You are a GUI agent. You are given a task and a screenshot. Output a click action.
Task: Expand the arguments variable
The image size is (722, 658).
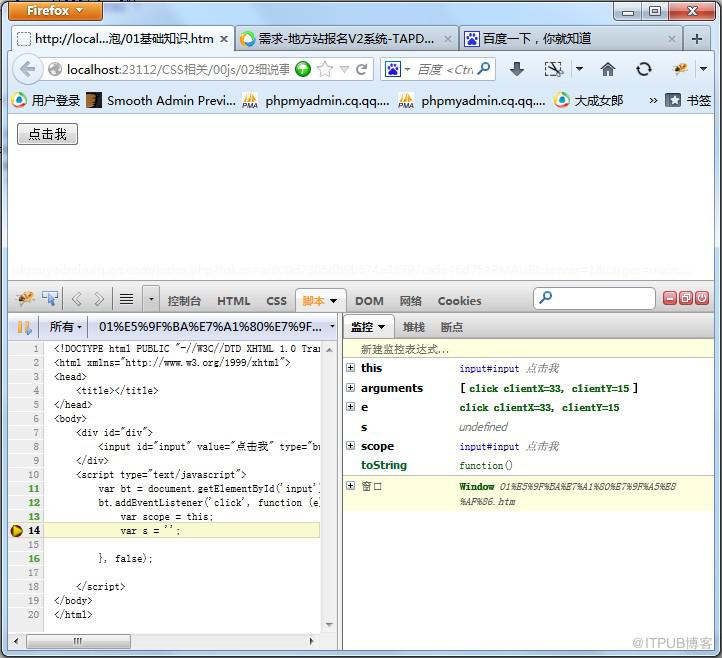point(351,387)
